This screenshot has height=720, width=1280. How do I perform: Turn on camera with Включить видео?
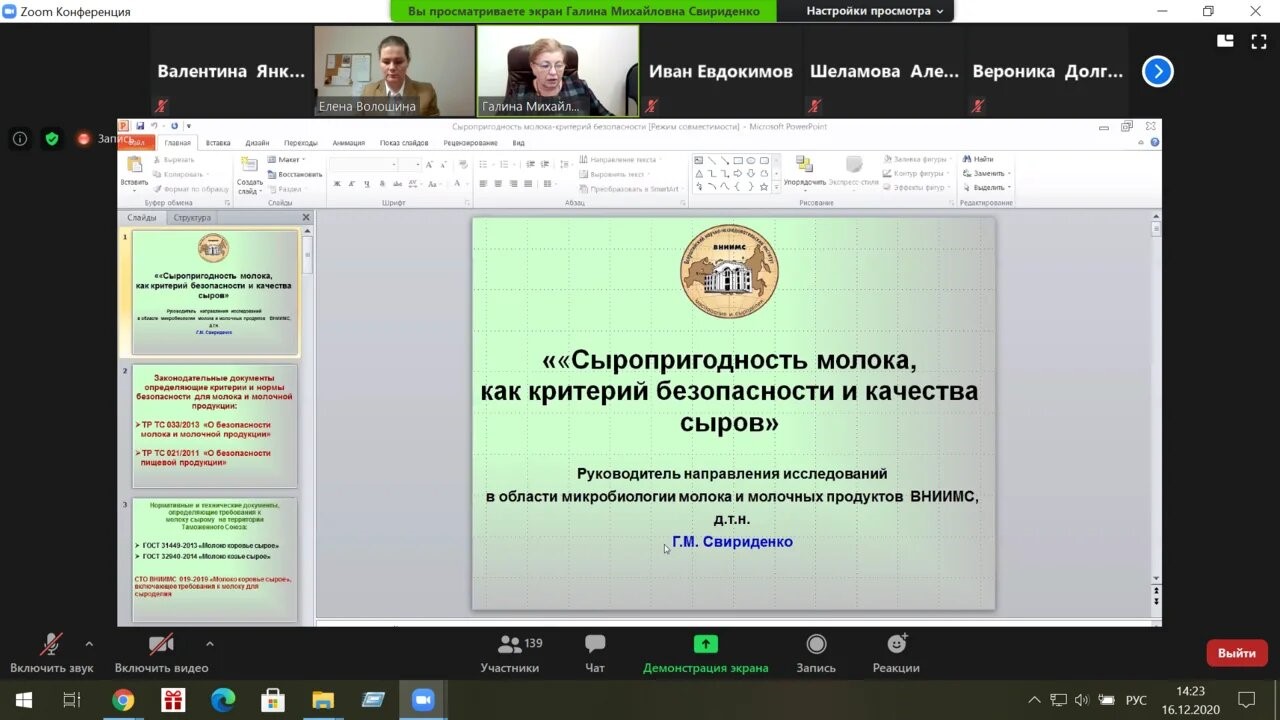click(161, 653)
